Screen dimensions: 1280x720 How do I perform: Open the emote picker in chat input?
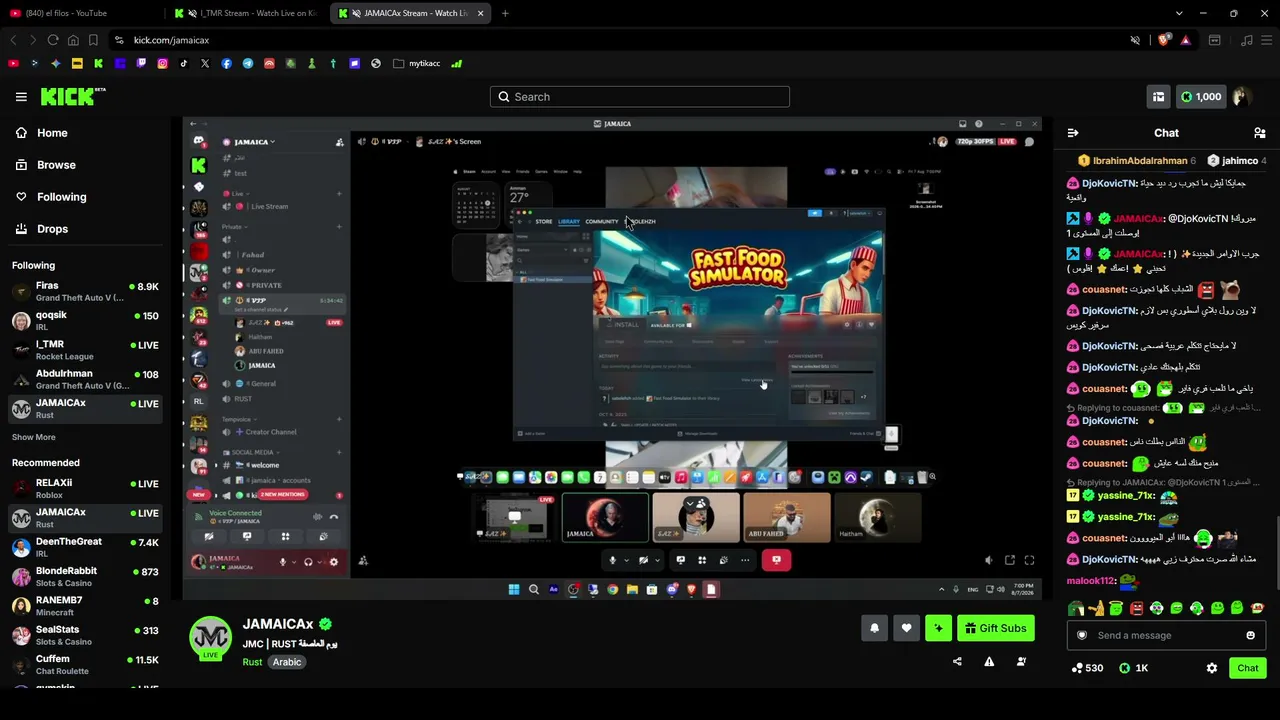click(1250, 635)
